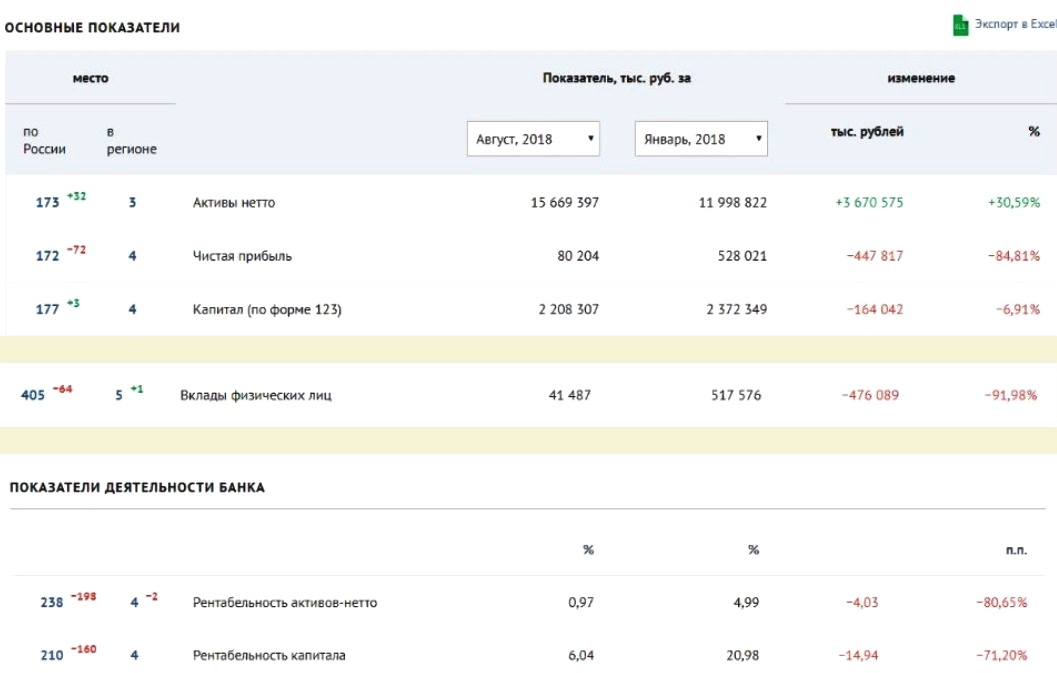The image size is (1057, 673).
Task: Click the изменение column header
Action: [921, 78]
